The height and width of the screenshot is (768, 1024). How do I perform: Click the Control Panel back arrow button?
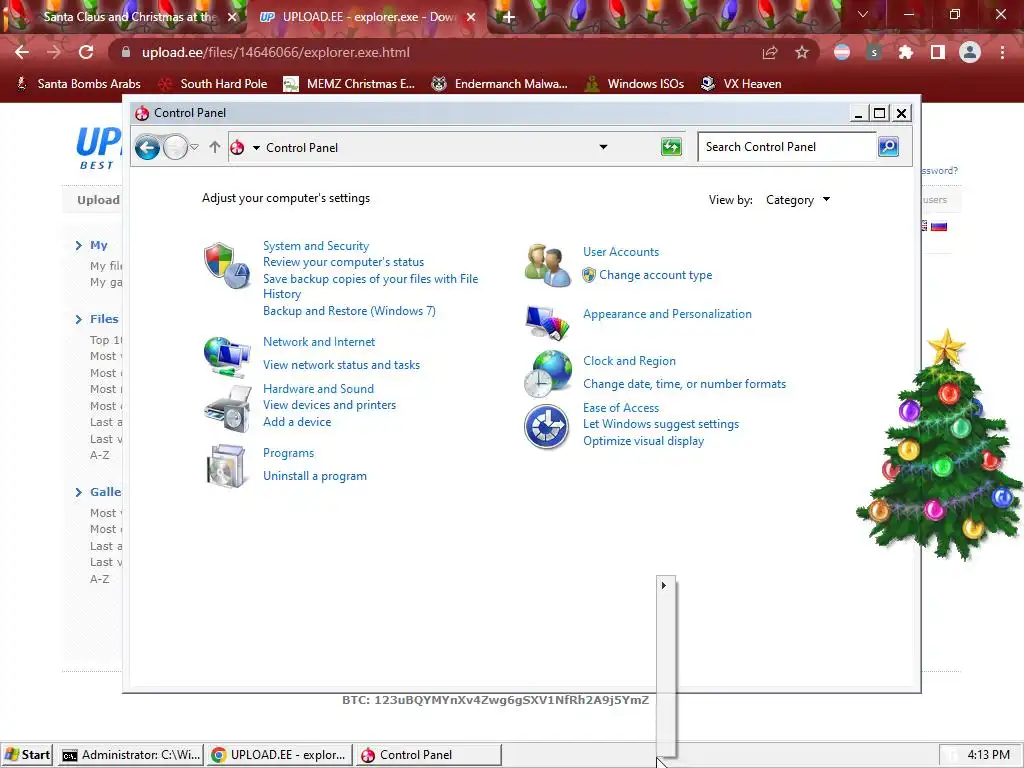coord(148,148)
